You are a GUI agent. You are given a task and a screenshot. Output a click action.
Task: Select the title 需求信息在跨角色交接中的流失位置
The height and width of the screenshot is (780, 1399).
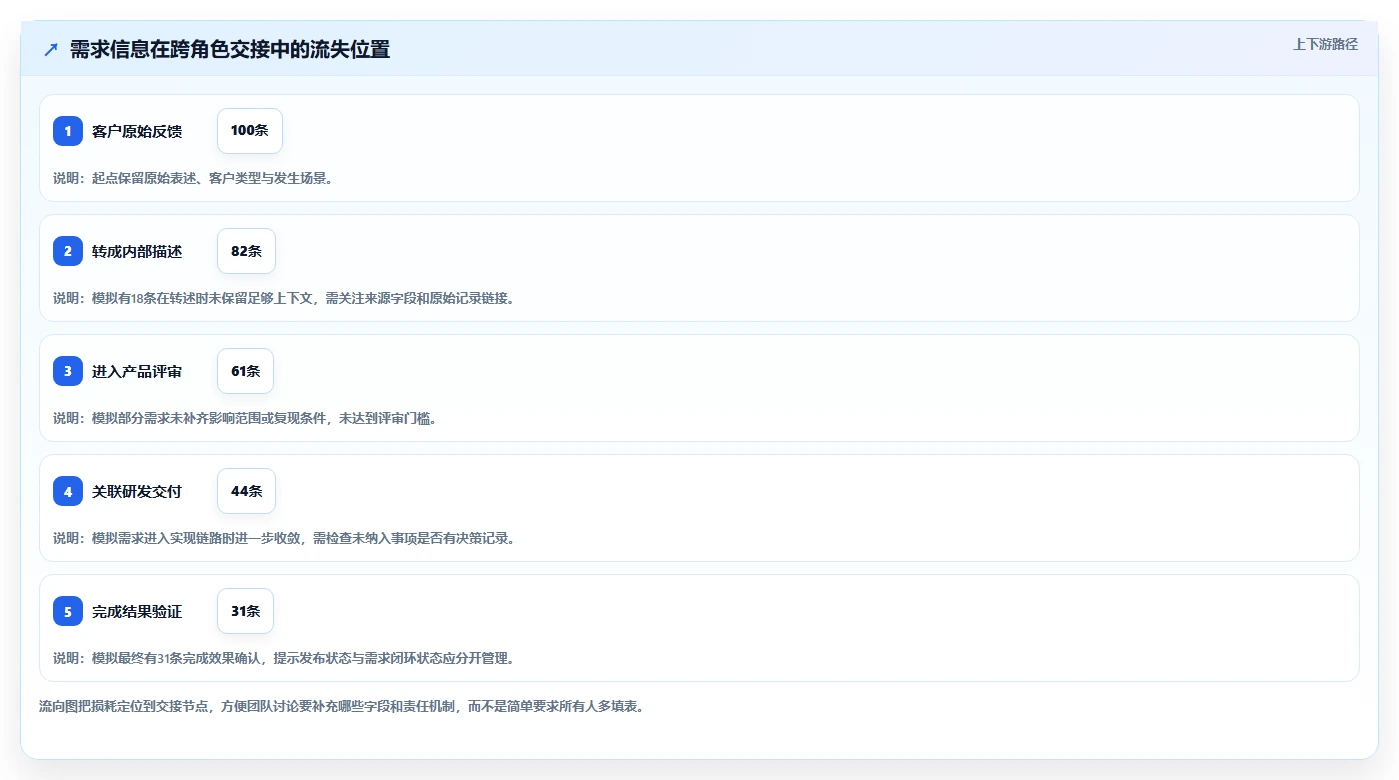pyautogui.click(x=230, y=50)
